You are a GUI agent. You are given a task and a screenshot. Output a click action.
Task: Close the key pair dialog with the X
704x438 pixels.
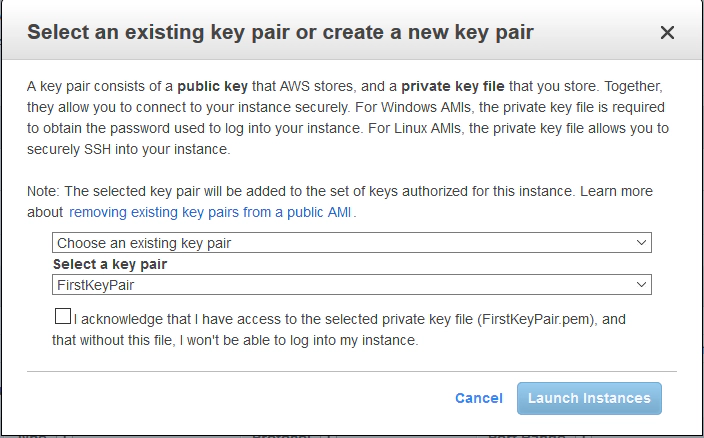pos(667,33)
